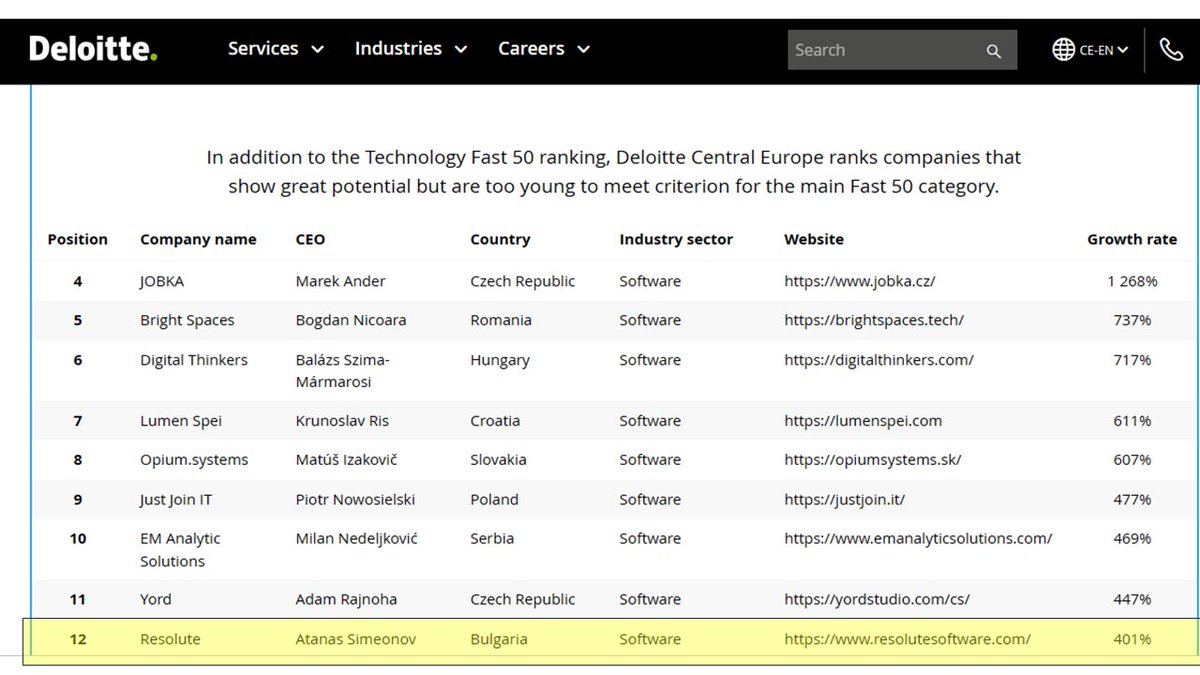Viewport: 1200px width, 675px height.
Task: Select the Just Join IT company name
Action: pyautogui.click(x=176, y=500)
